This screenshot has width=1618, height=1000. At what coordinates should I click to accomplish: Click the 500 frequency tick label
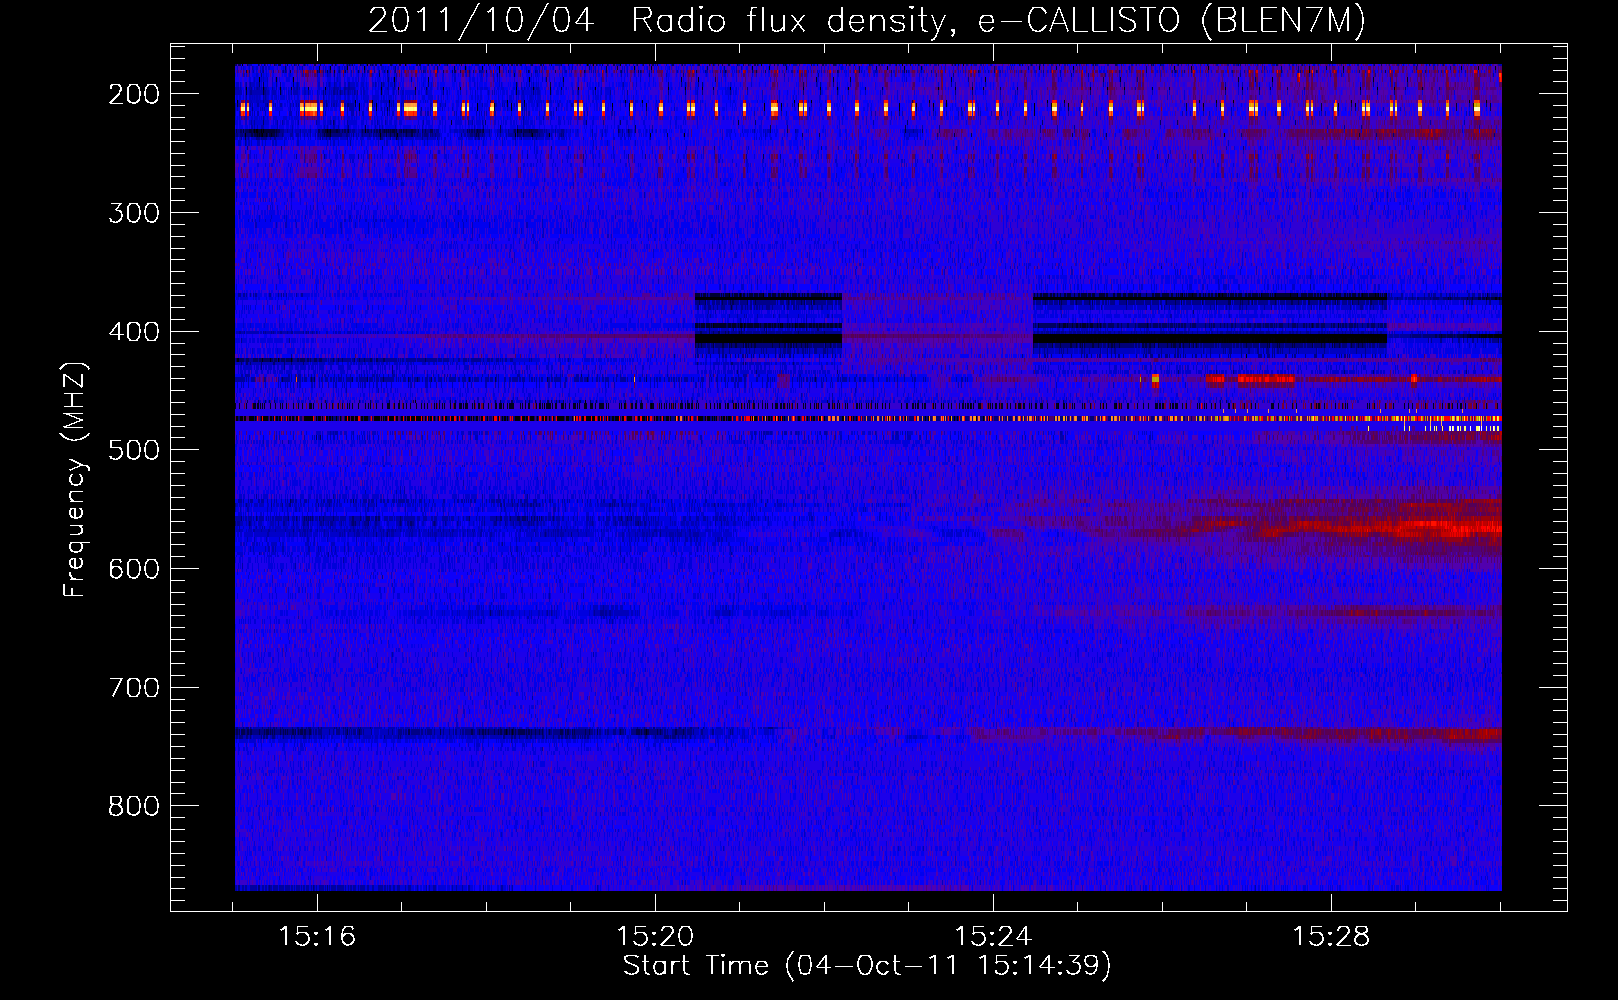click(x=134, y=450)
